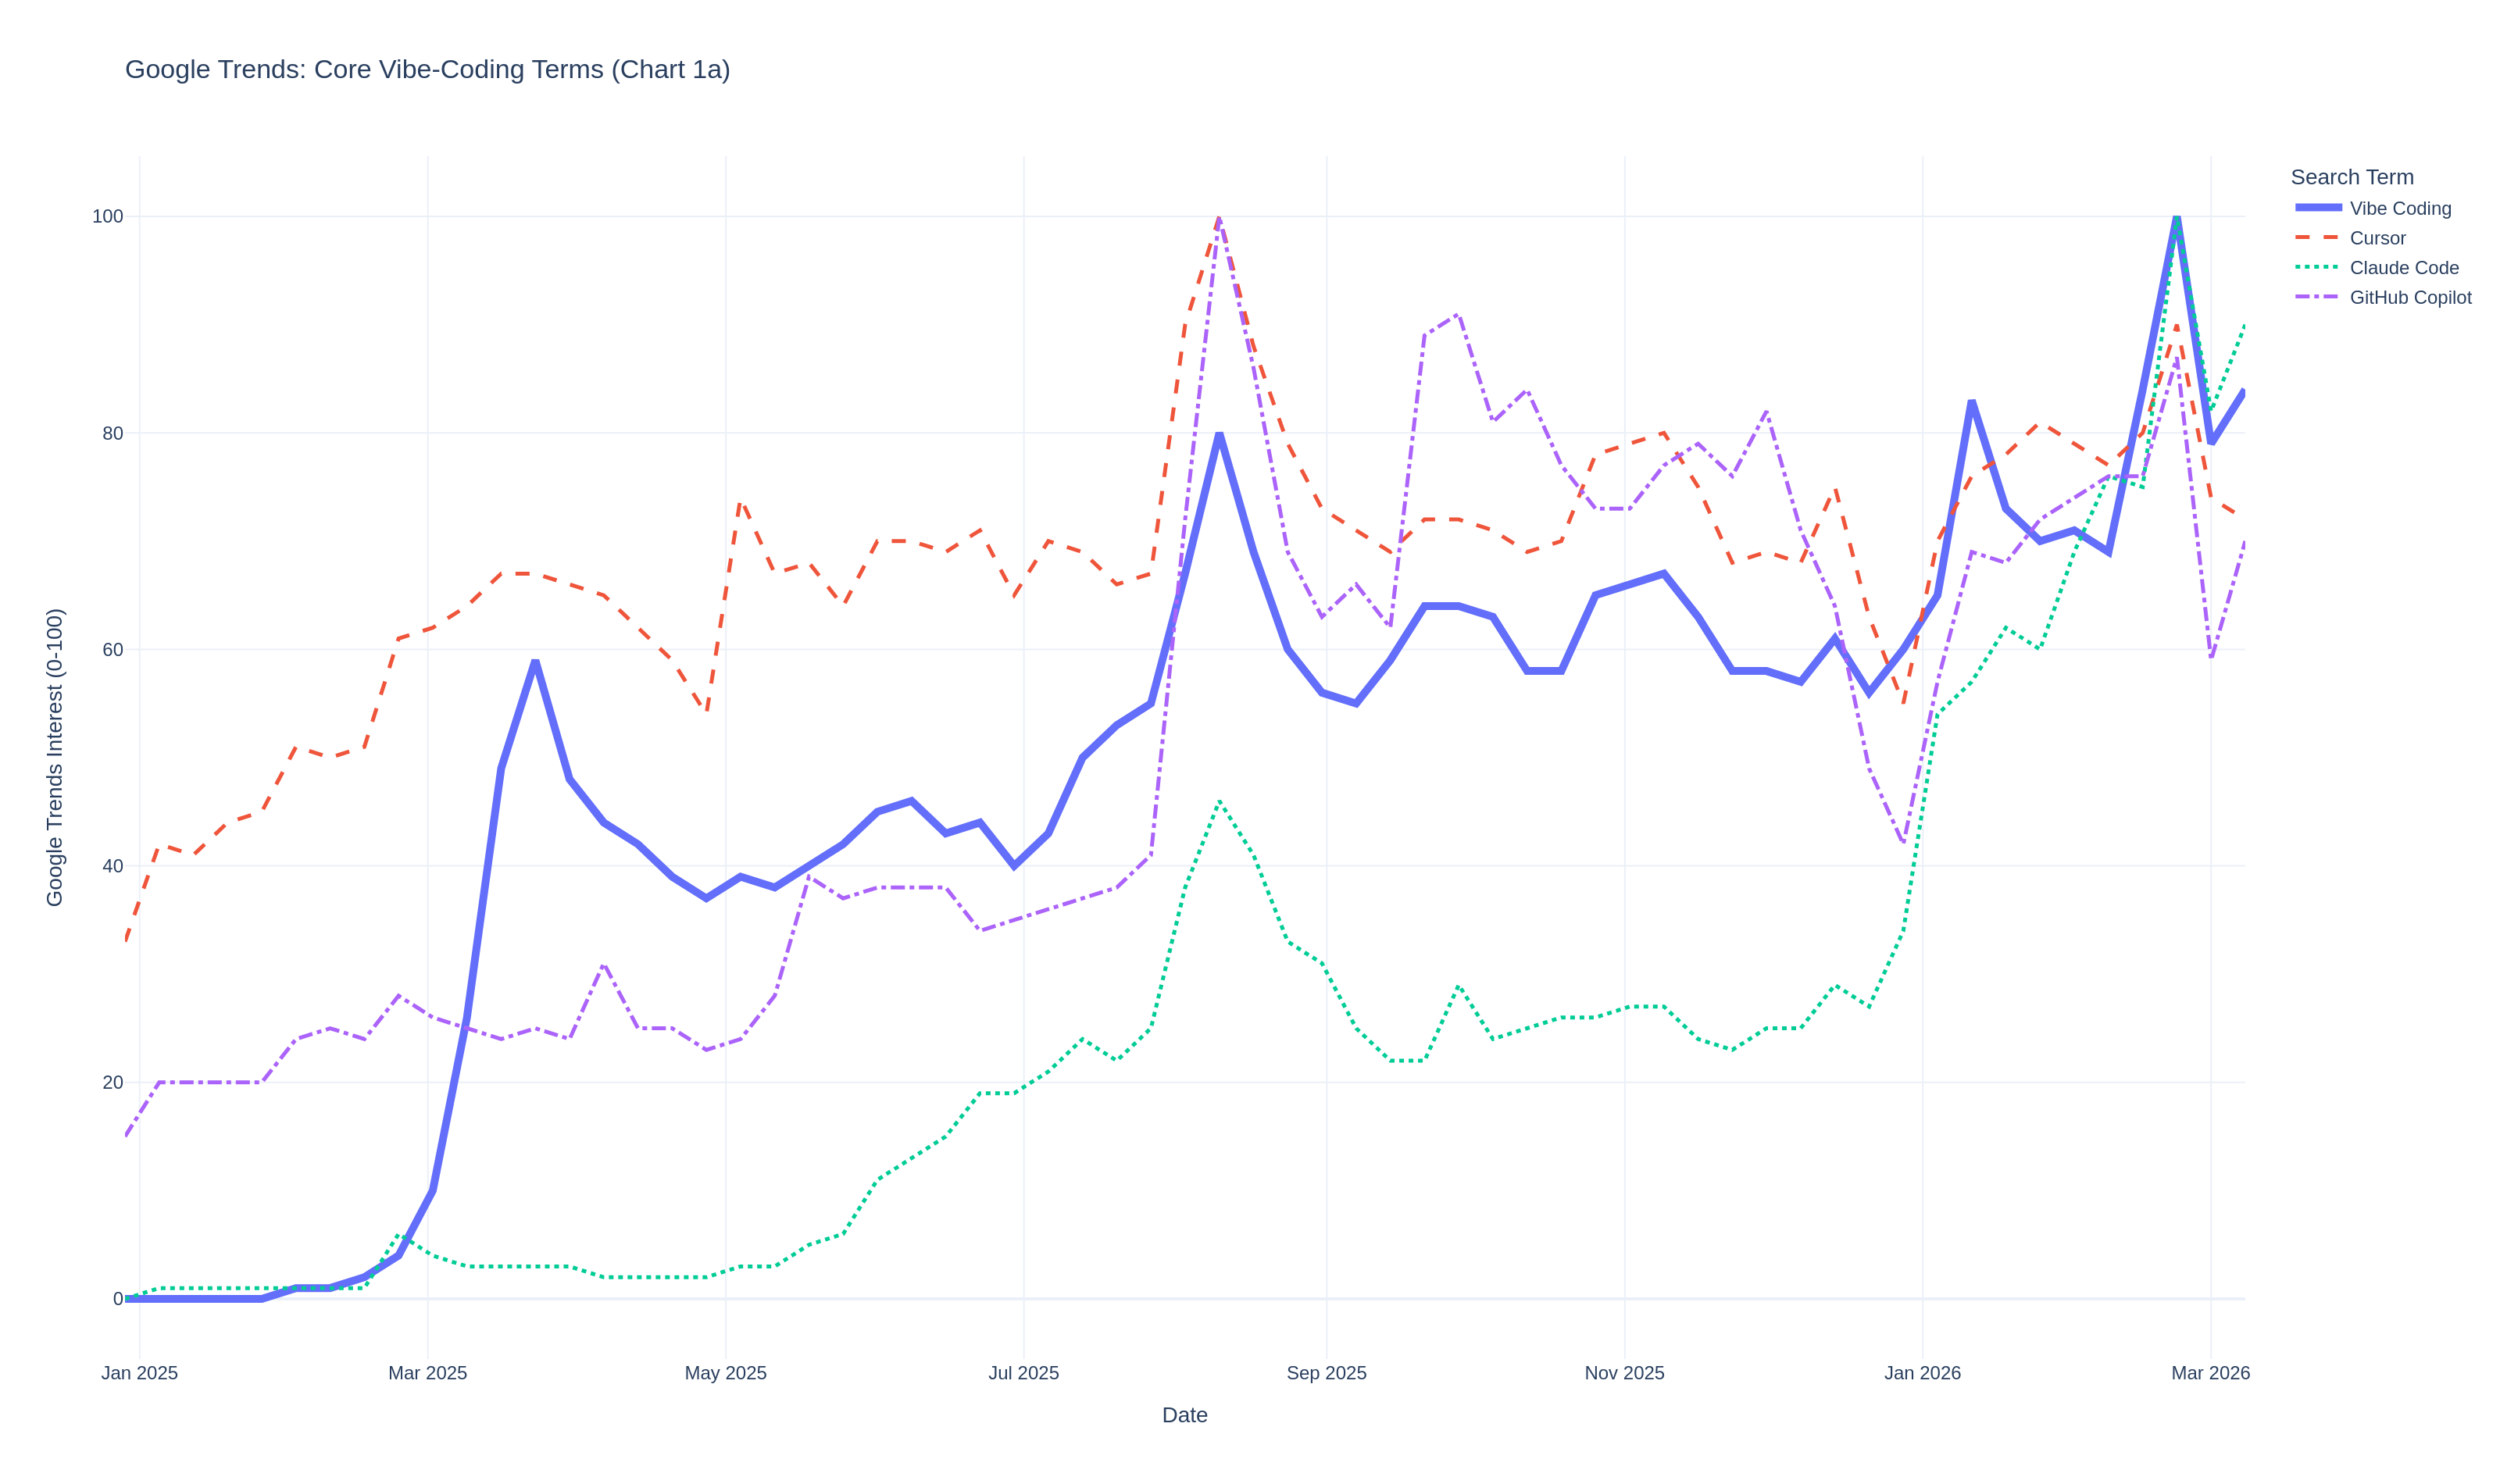Image resolution: width=2500 pixels, height=1484 pixels.
Task: Click the Google Trends Interest y-axis title
Action: 55,757
